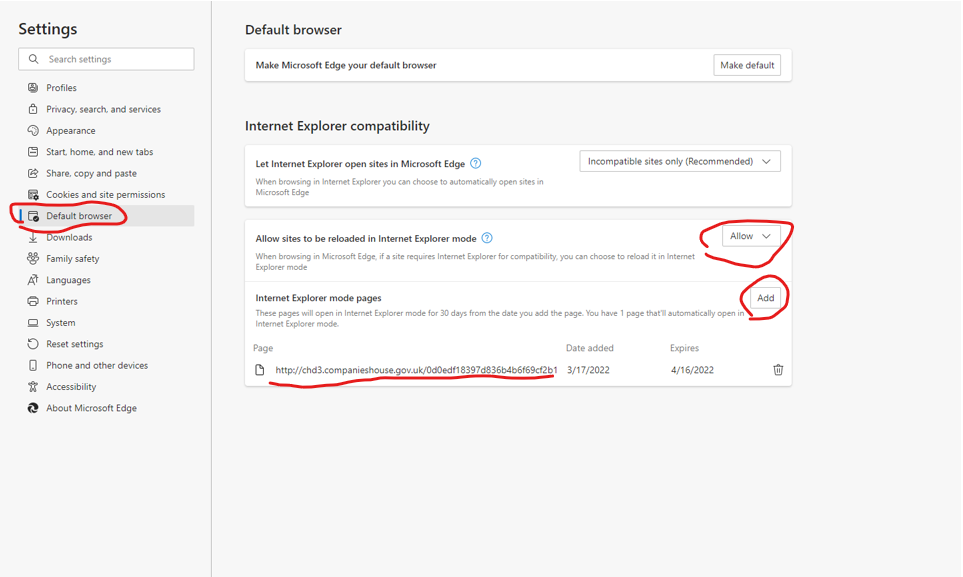Viewport: 963px width, 577px height.
Task: Click the Expires column header
Action: click(684, 348)
